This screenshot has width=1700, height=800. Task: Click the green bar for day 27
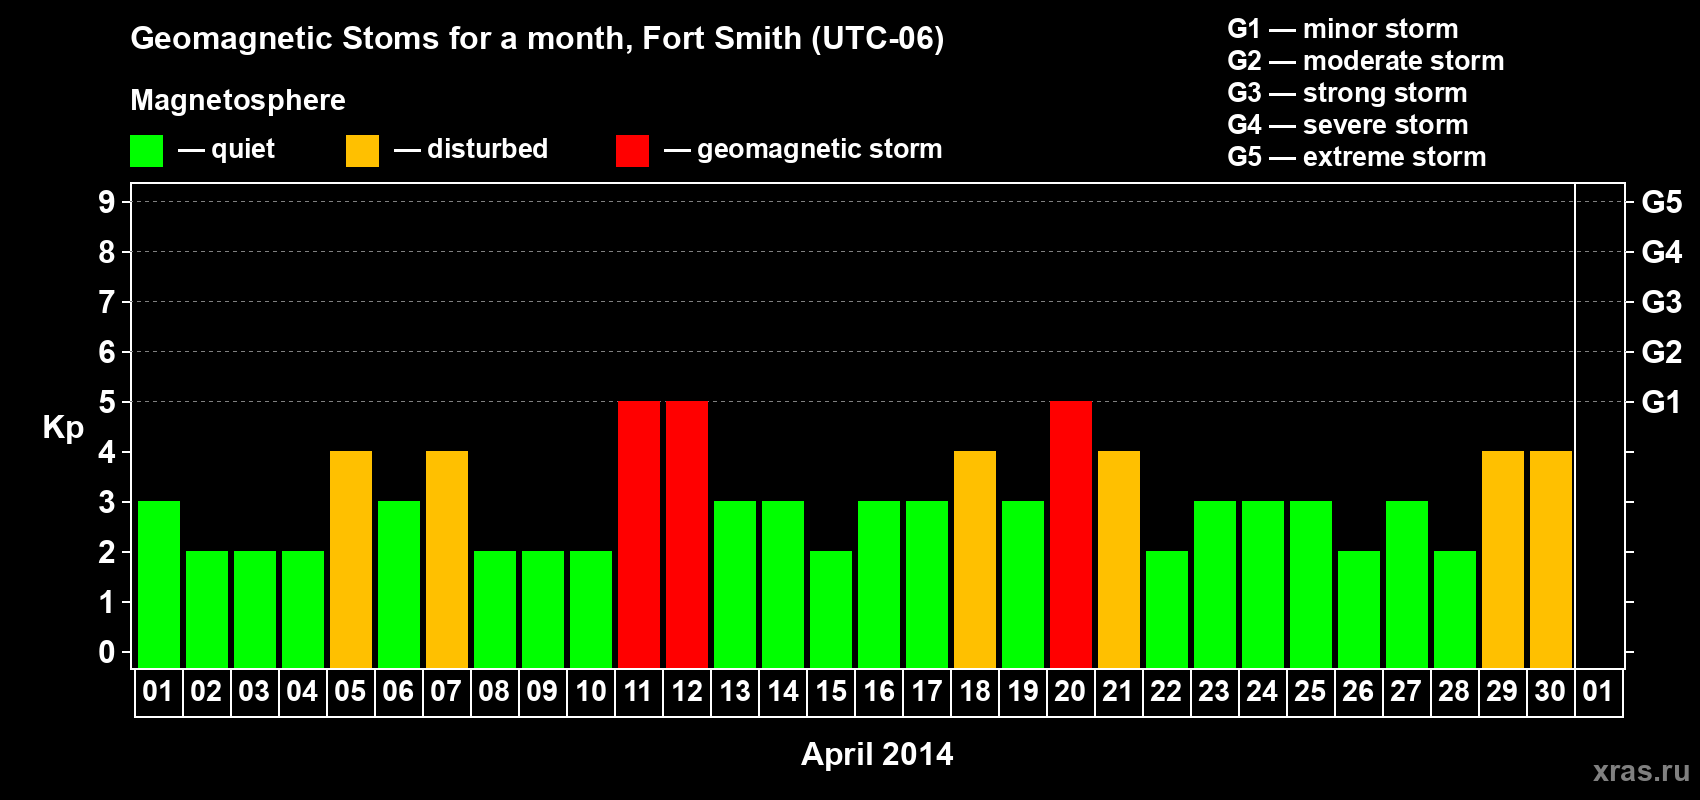pos(1407,585)
